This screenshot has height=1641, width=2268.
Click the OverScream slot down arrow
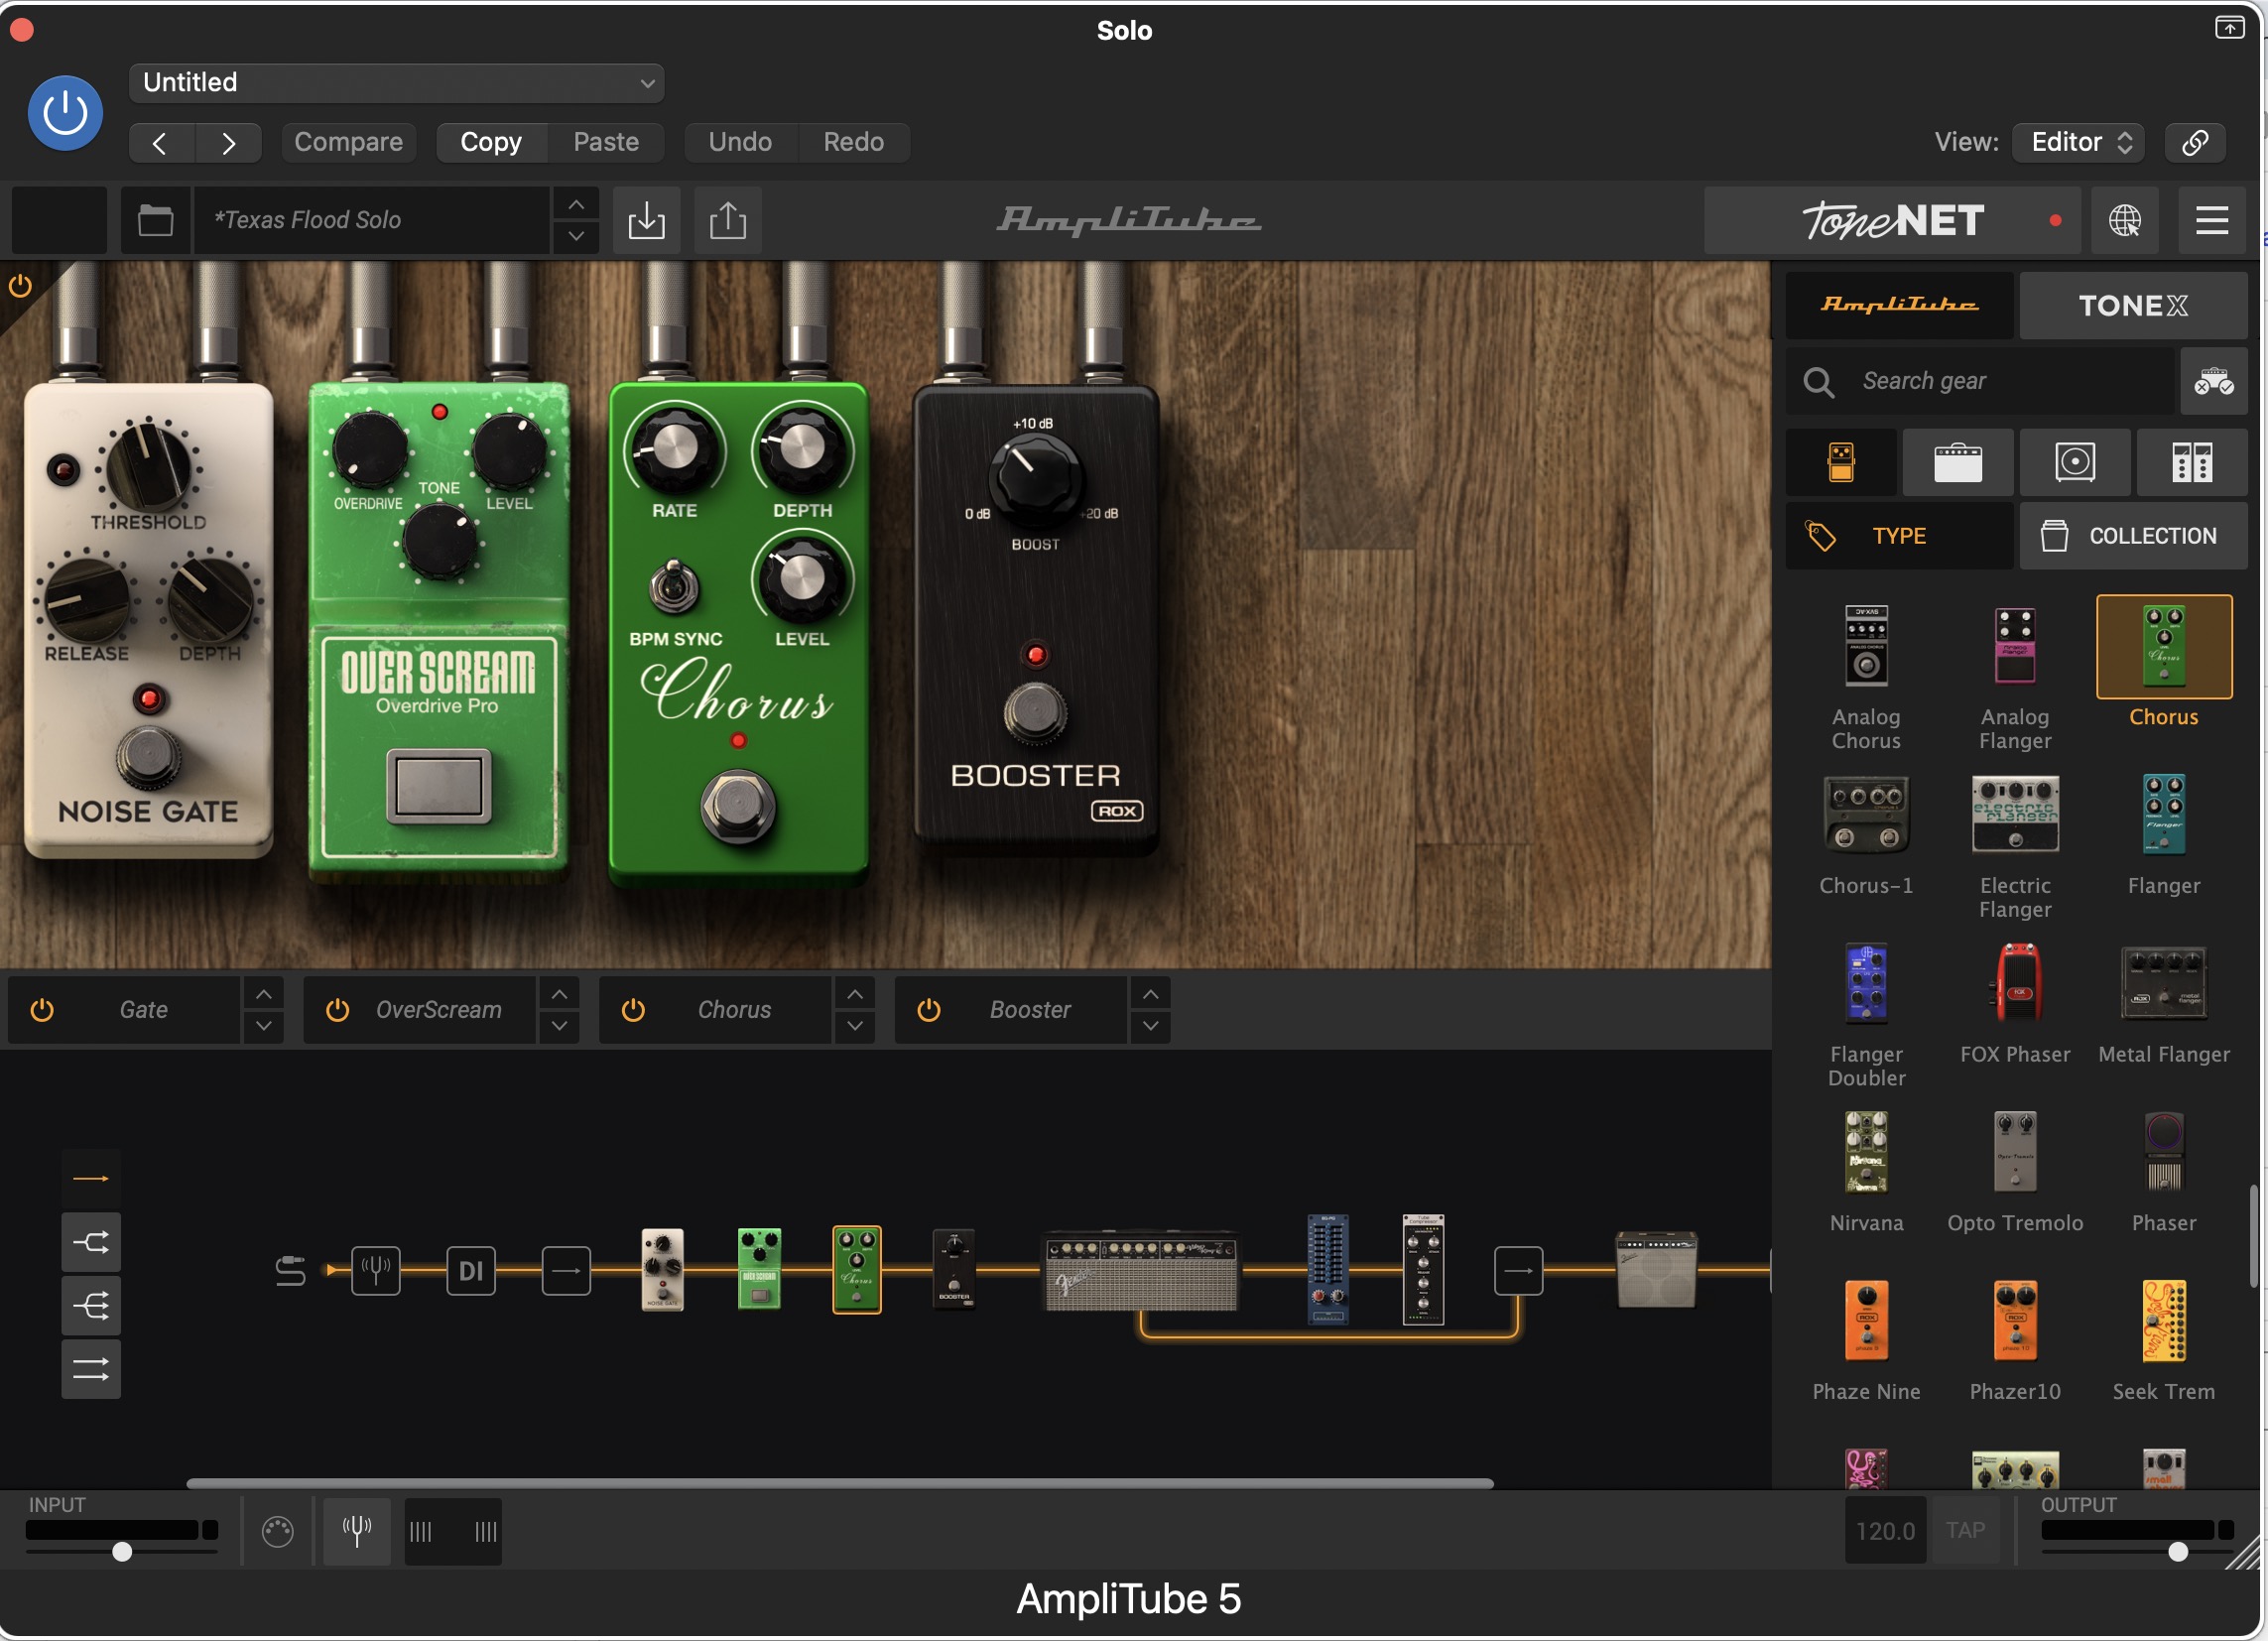[559, 1025]
